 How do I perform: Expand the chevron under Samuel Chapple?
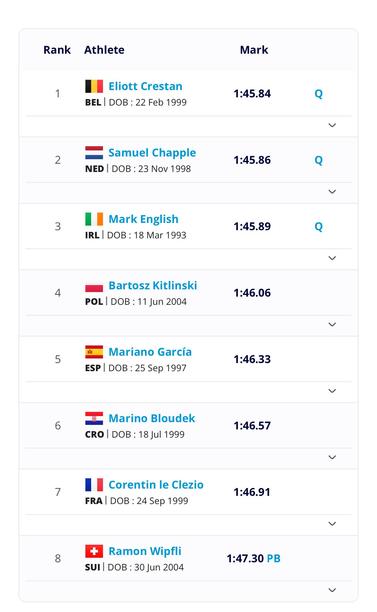coord(332,192)
